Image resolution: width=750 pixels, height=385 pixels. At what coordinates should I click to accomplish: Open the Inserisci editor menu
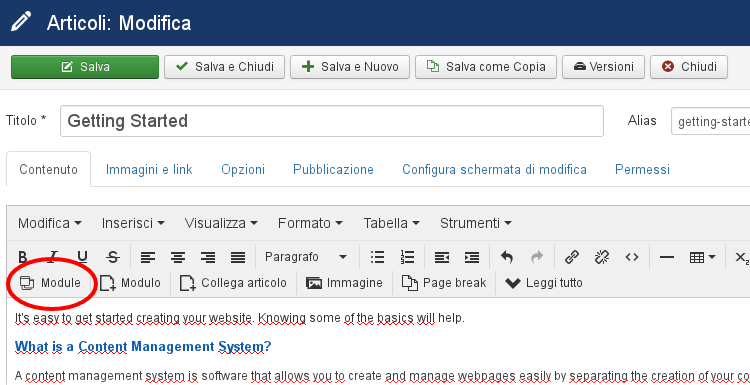pyautogui.click(x=133, y=223)
